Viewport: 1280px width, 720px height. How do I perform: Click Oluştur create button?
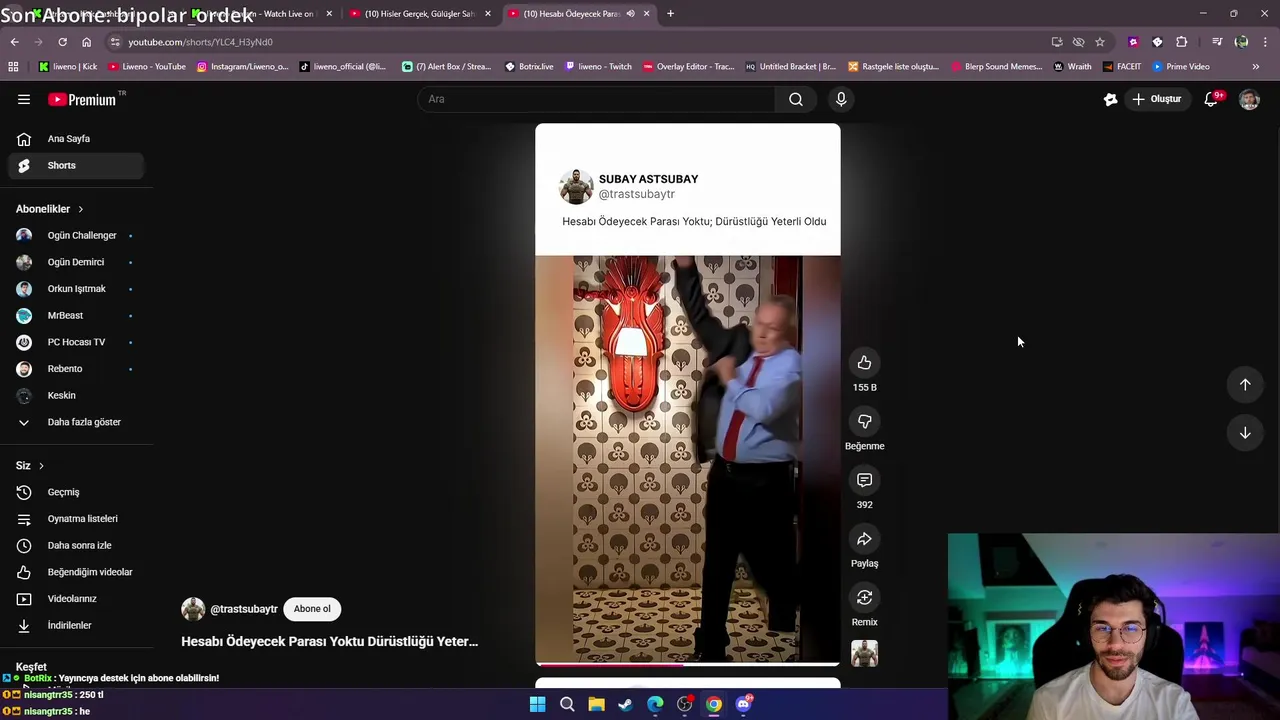(1157, 99)
